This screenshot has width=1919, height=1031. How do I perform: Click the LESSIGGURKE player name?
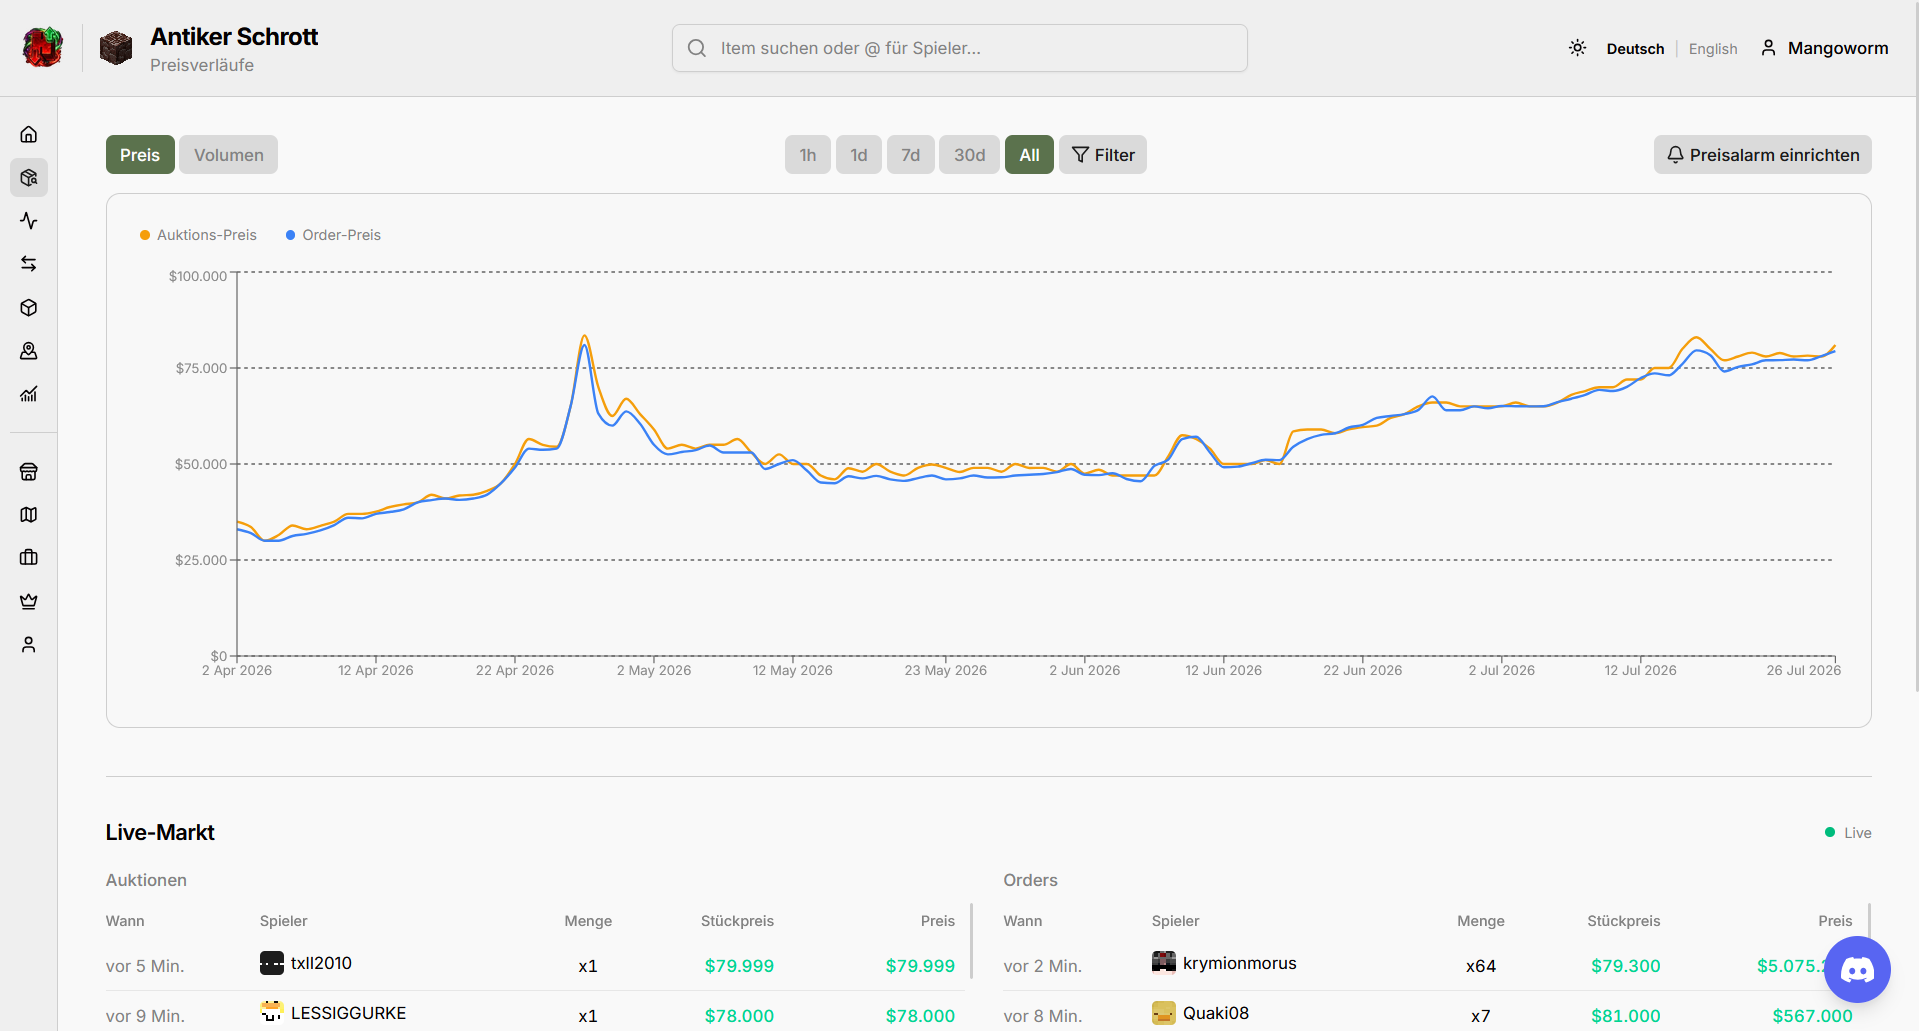point(348,1013)
